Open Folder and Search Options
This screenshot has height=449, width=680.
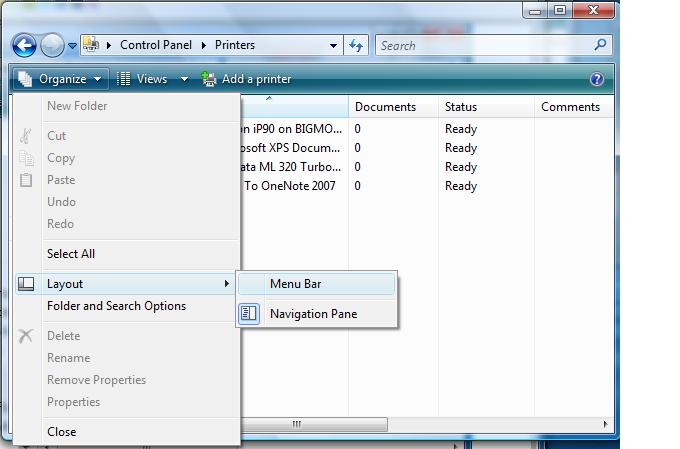116,306
